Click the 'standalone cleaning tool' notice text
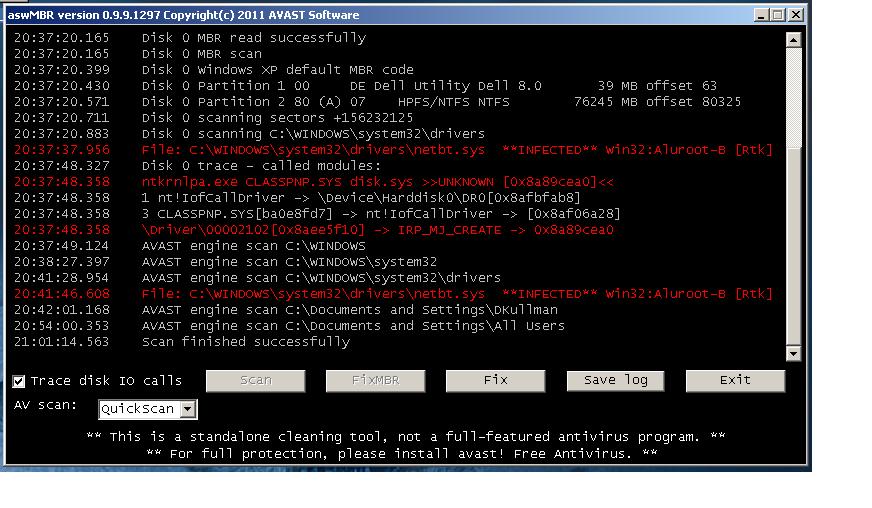The width and height of the screenshot is (872, 508). point(406,437)
